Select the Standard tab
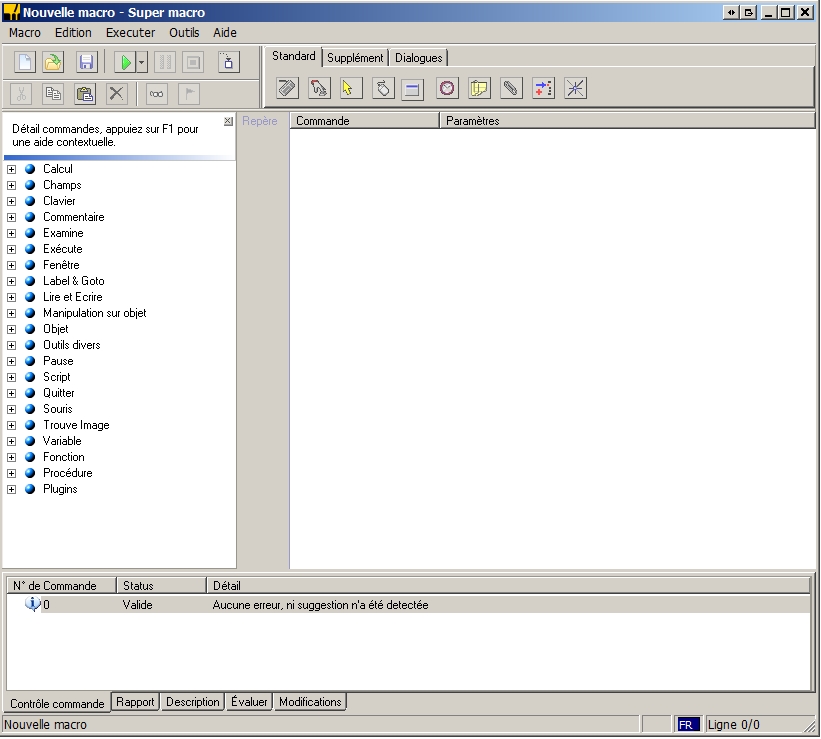The width and height of the screenshot is (821, 739). (x=294, y=56)
